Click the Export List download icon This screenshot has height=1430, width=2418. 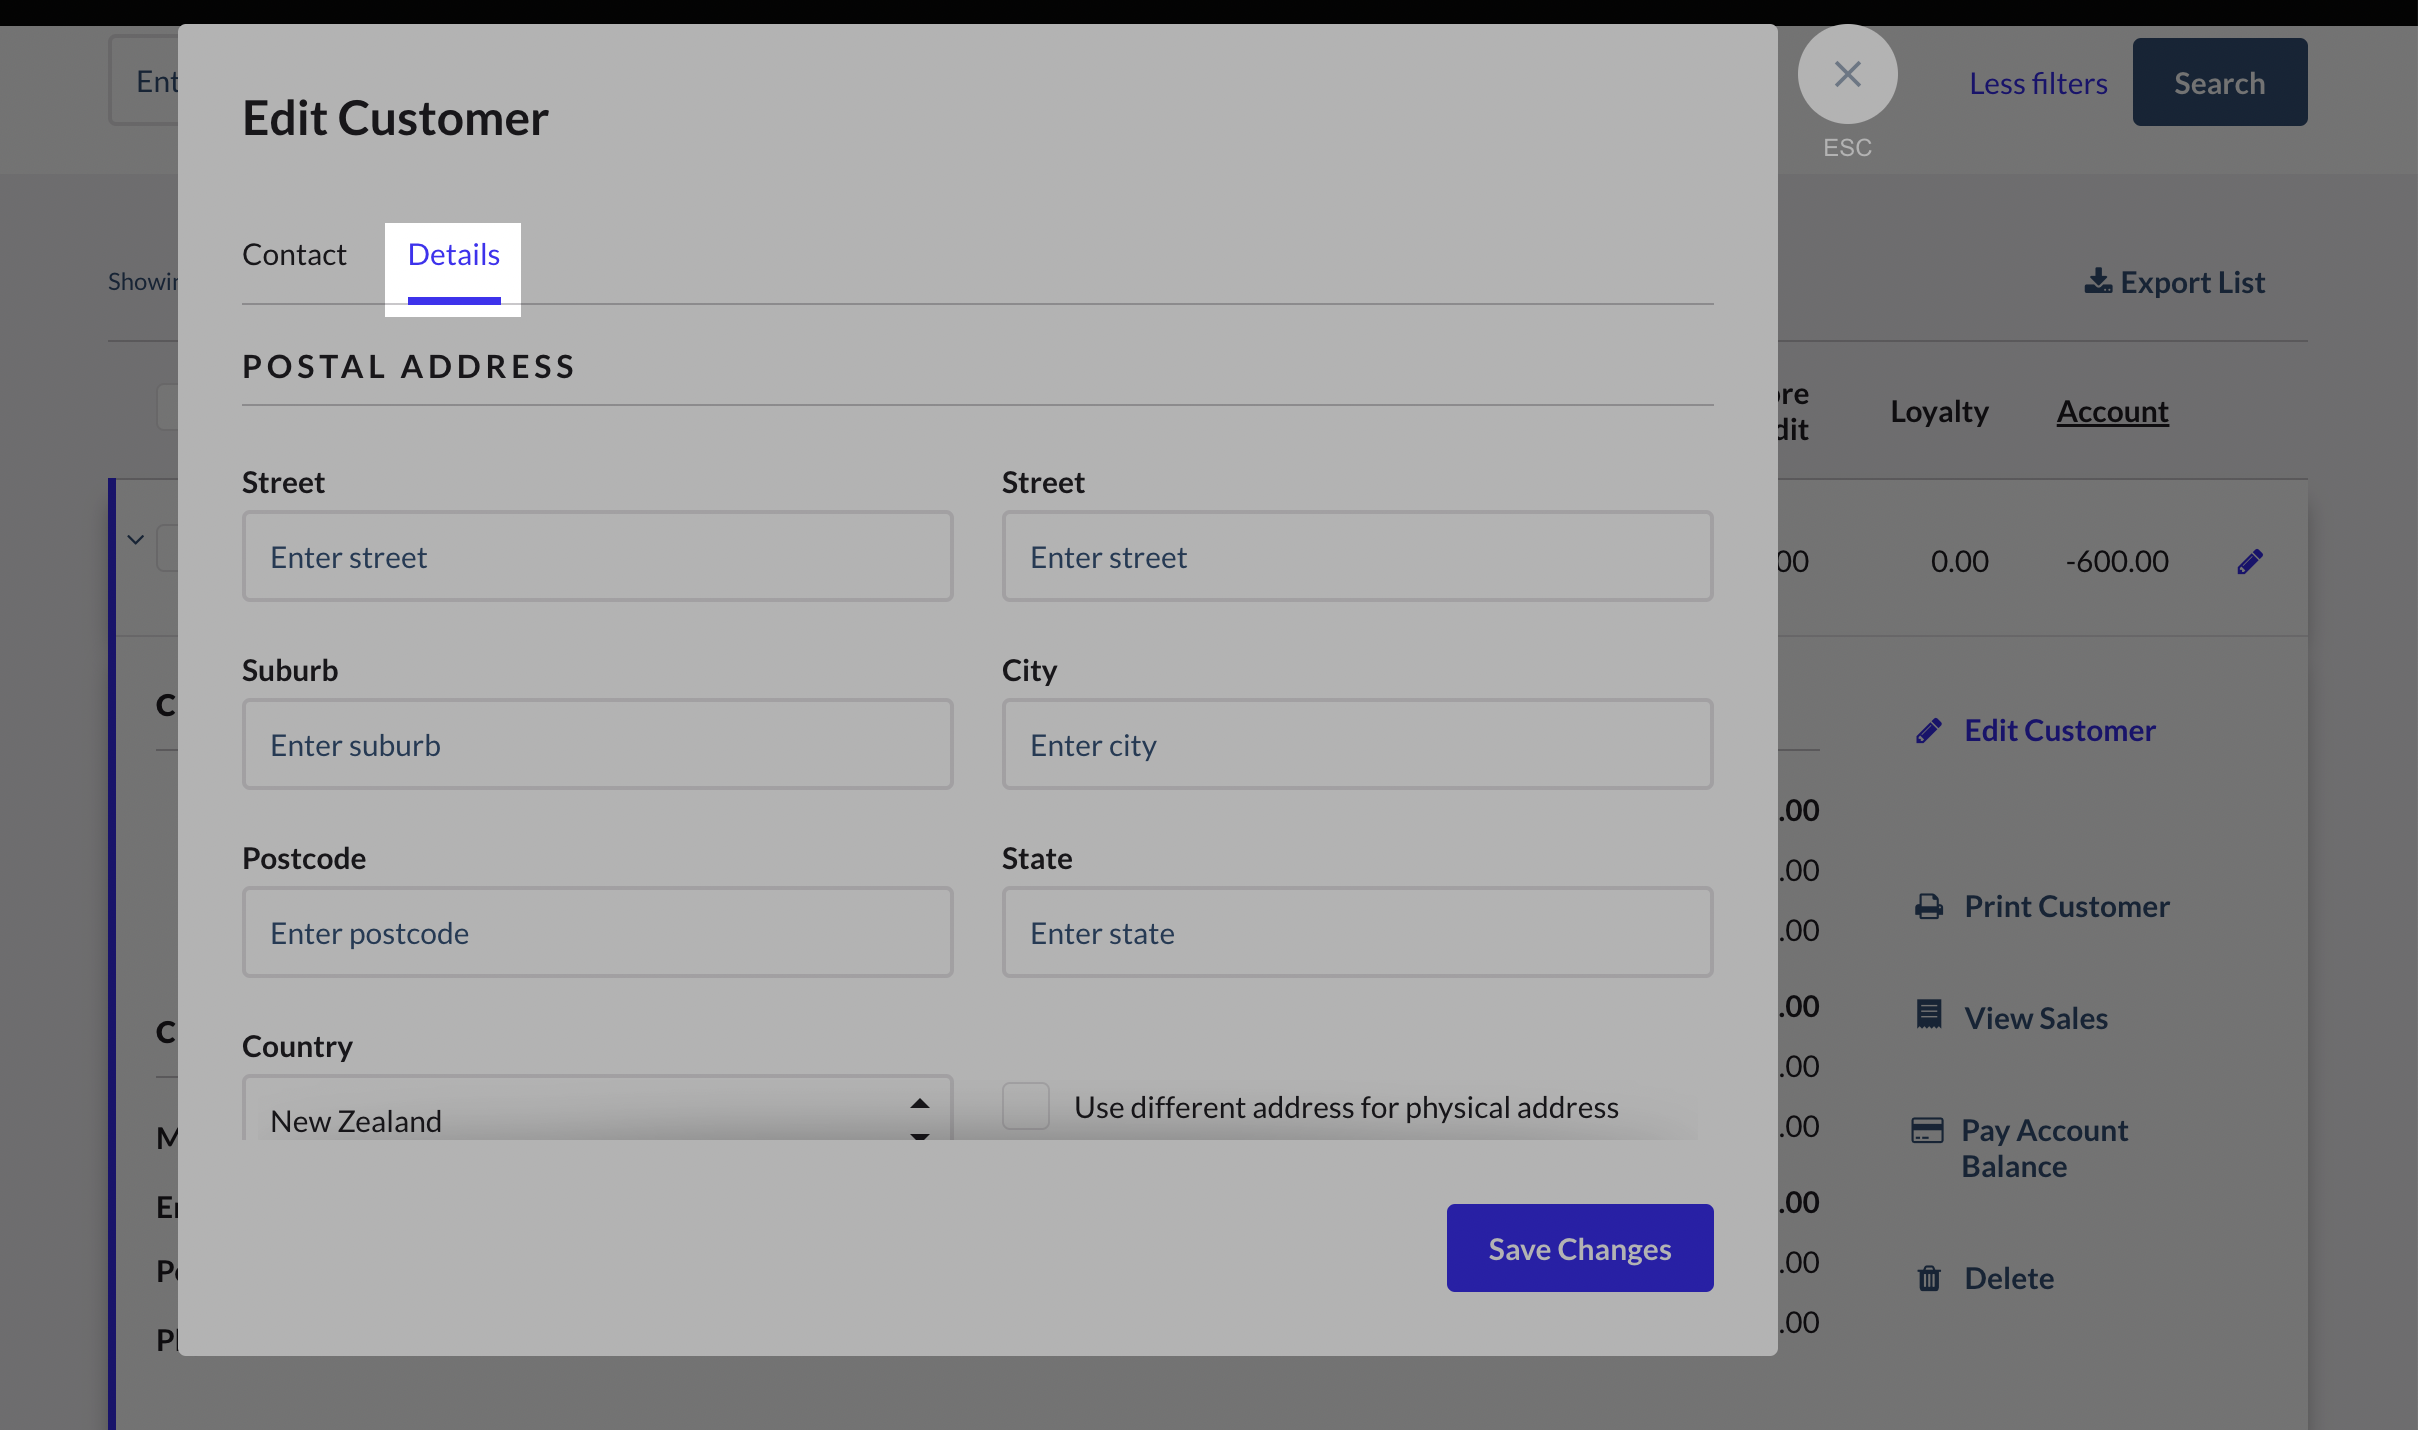tap(2098, 282)
